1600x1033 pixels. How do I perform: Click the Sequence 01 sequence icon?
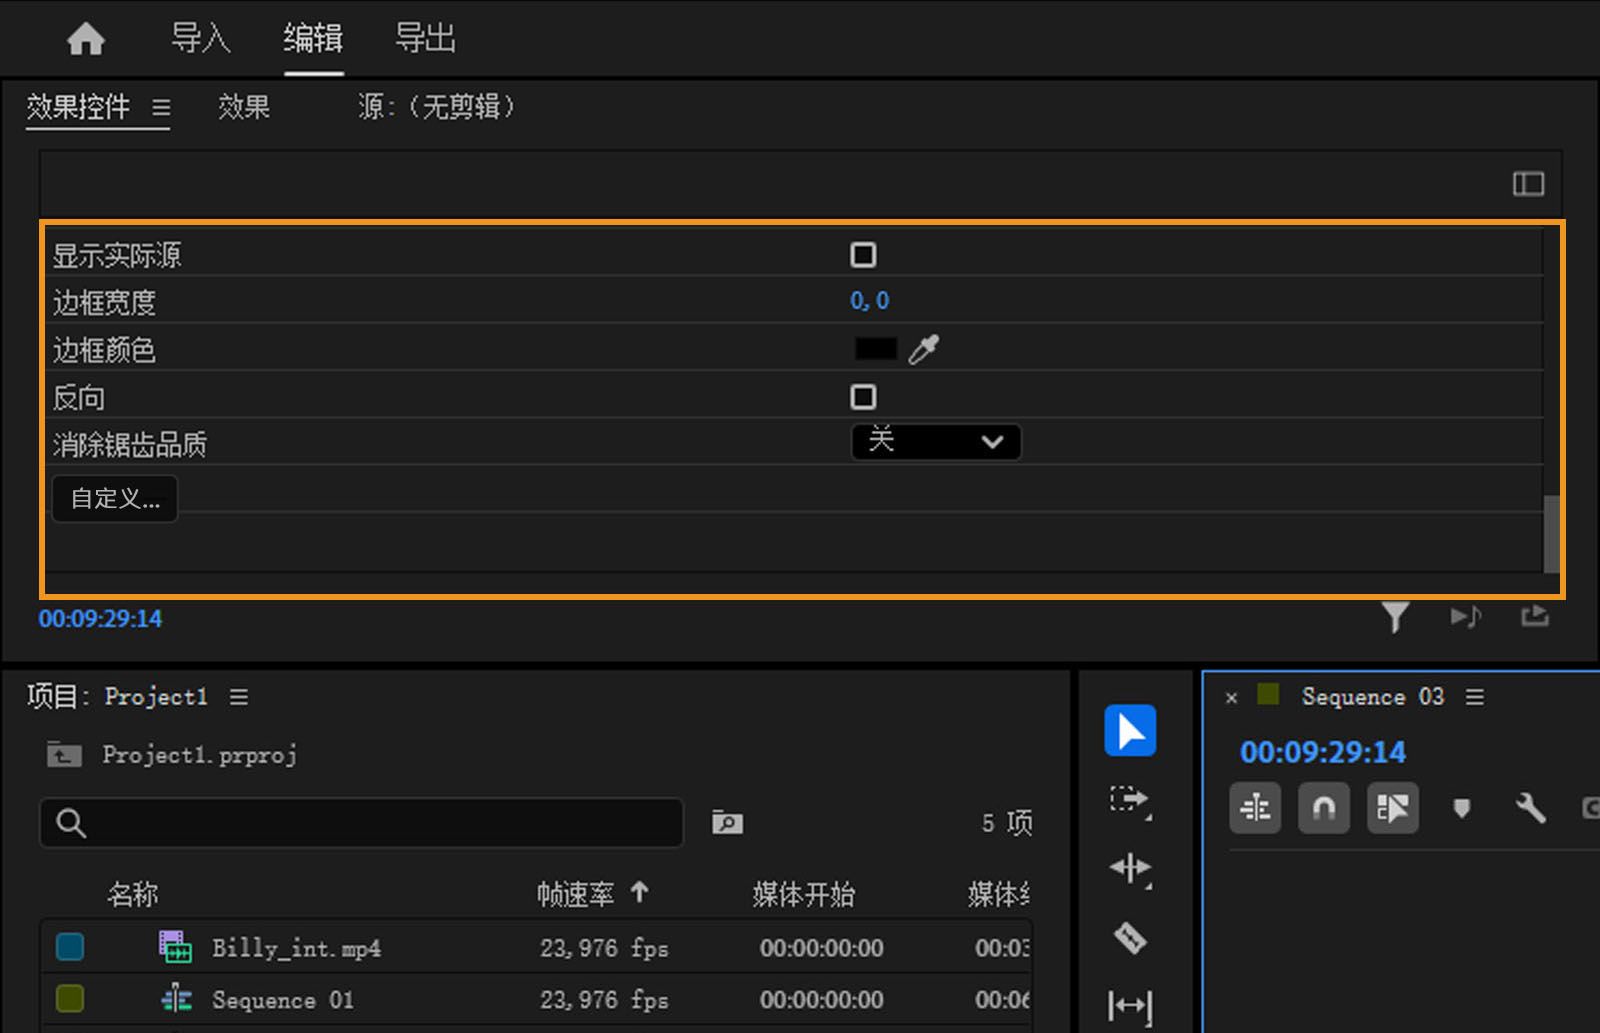176,999
